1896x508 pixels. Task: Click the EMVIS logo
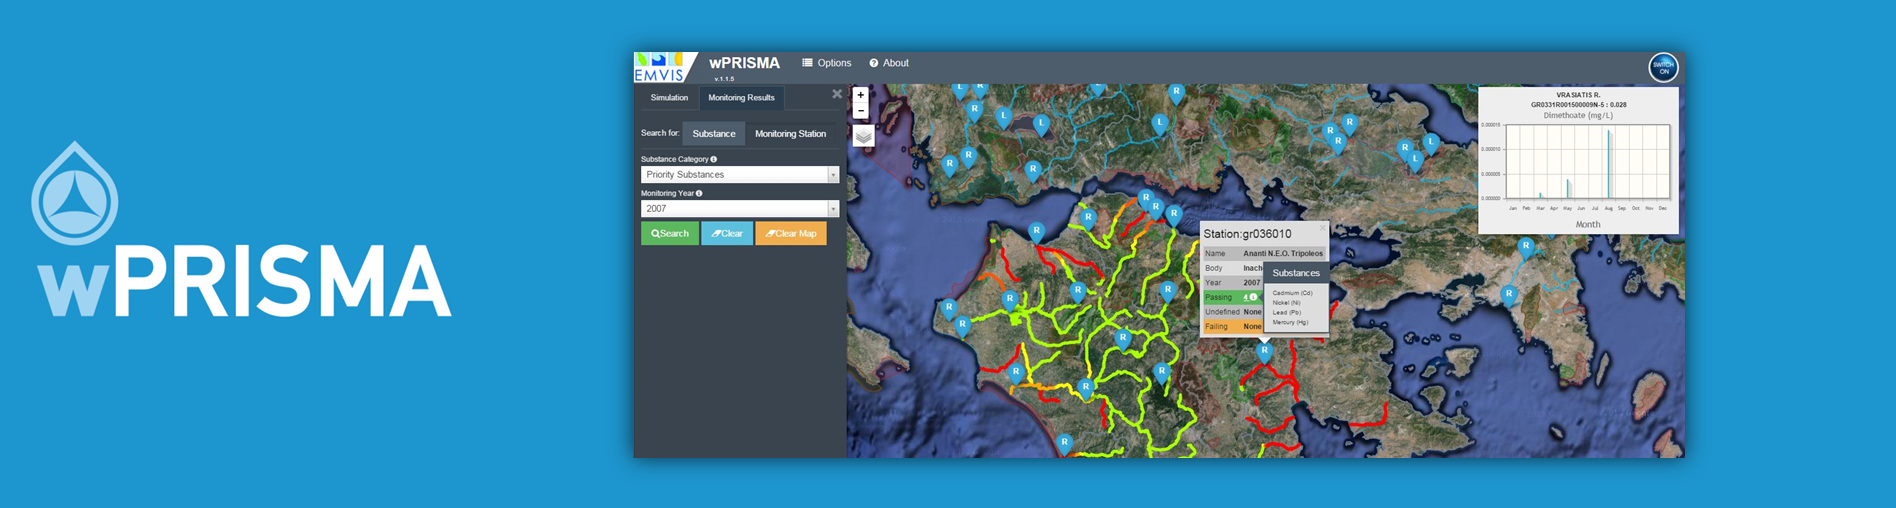pyautogui.click(x=663, y=67)
